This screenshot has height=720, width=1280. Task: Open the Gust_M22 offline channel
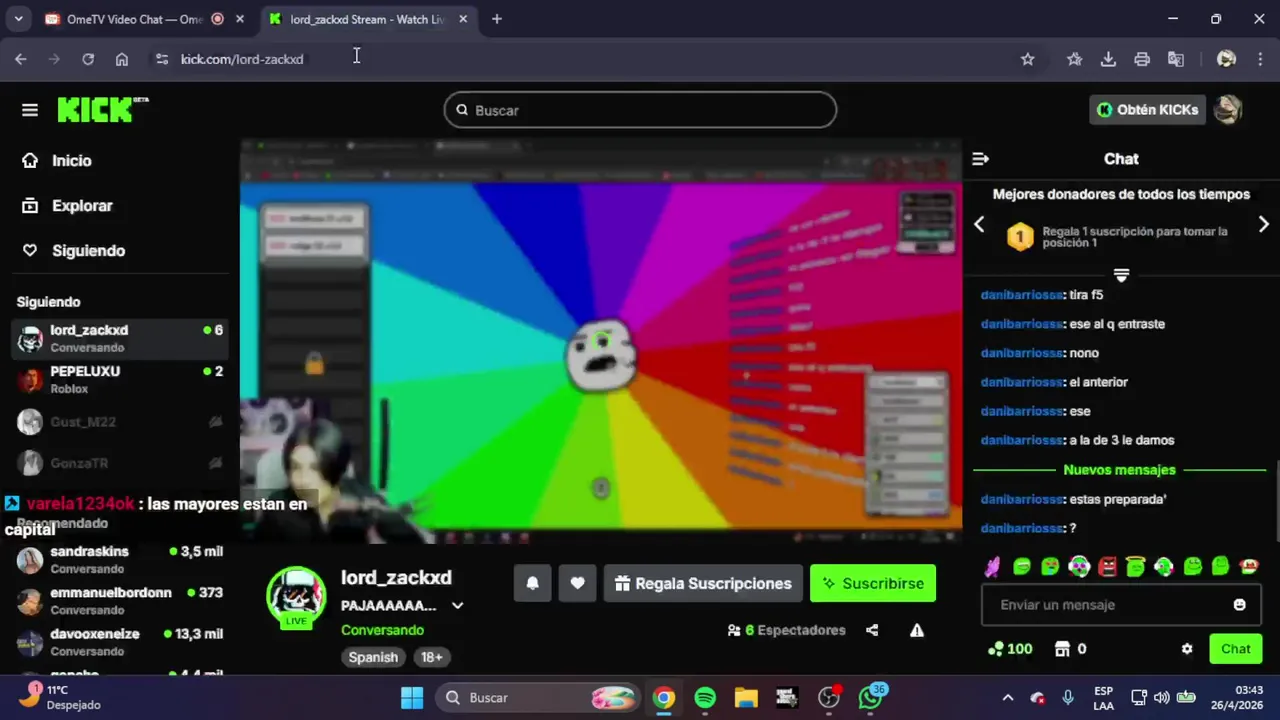coord(120,422)
